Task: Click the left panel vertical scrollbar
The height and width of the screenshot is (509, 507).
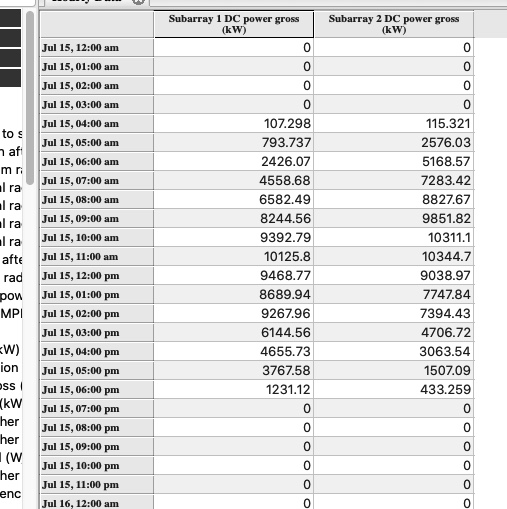Action: click(30, 98)
